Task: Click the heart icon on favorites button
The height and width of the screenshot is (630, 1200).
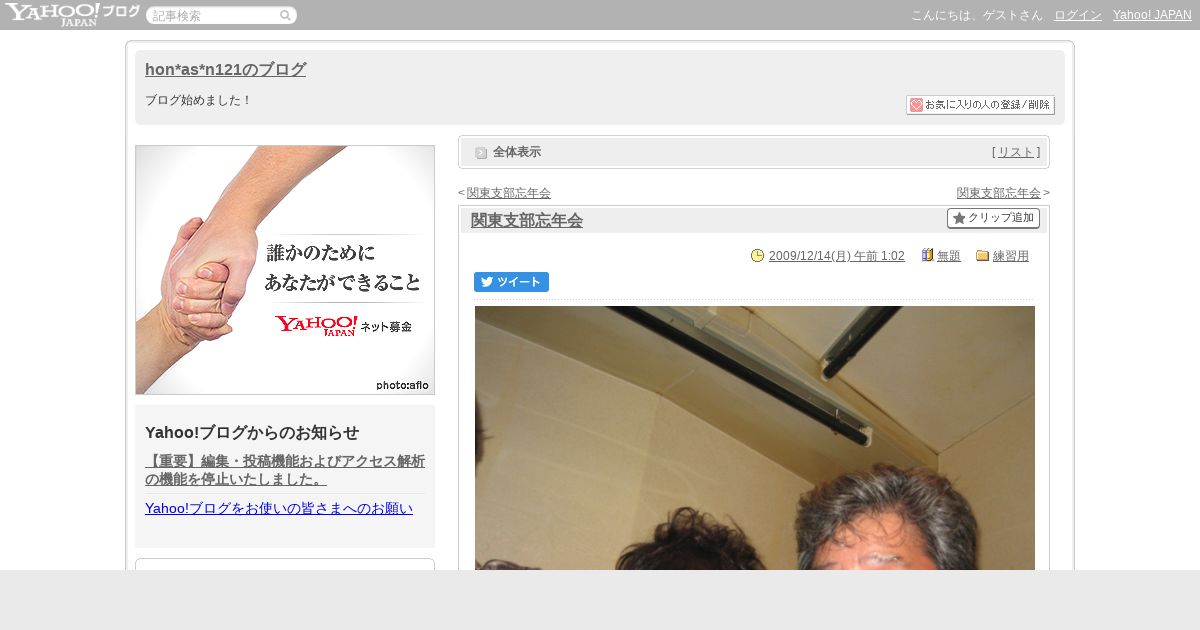Action: [916, 105]
